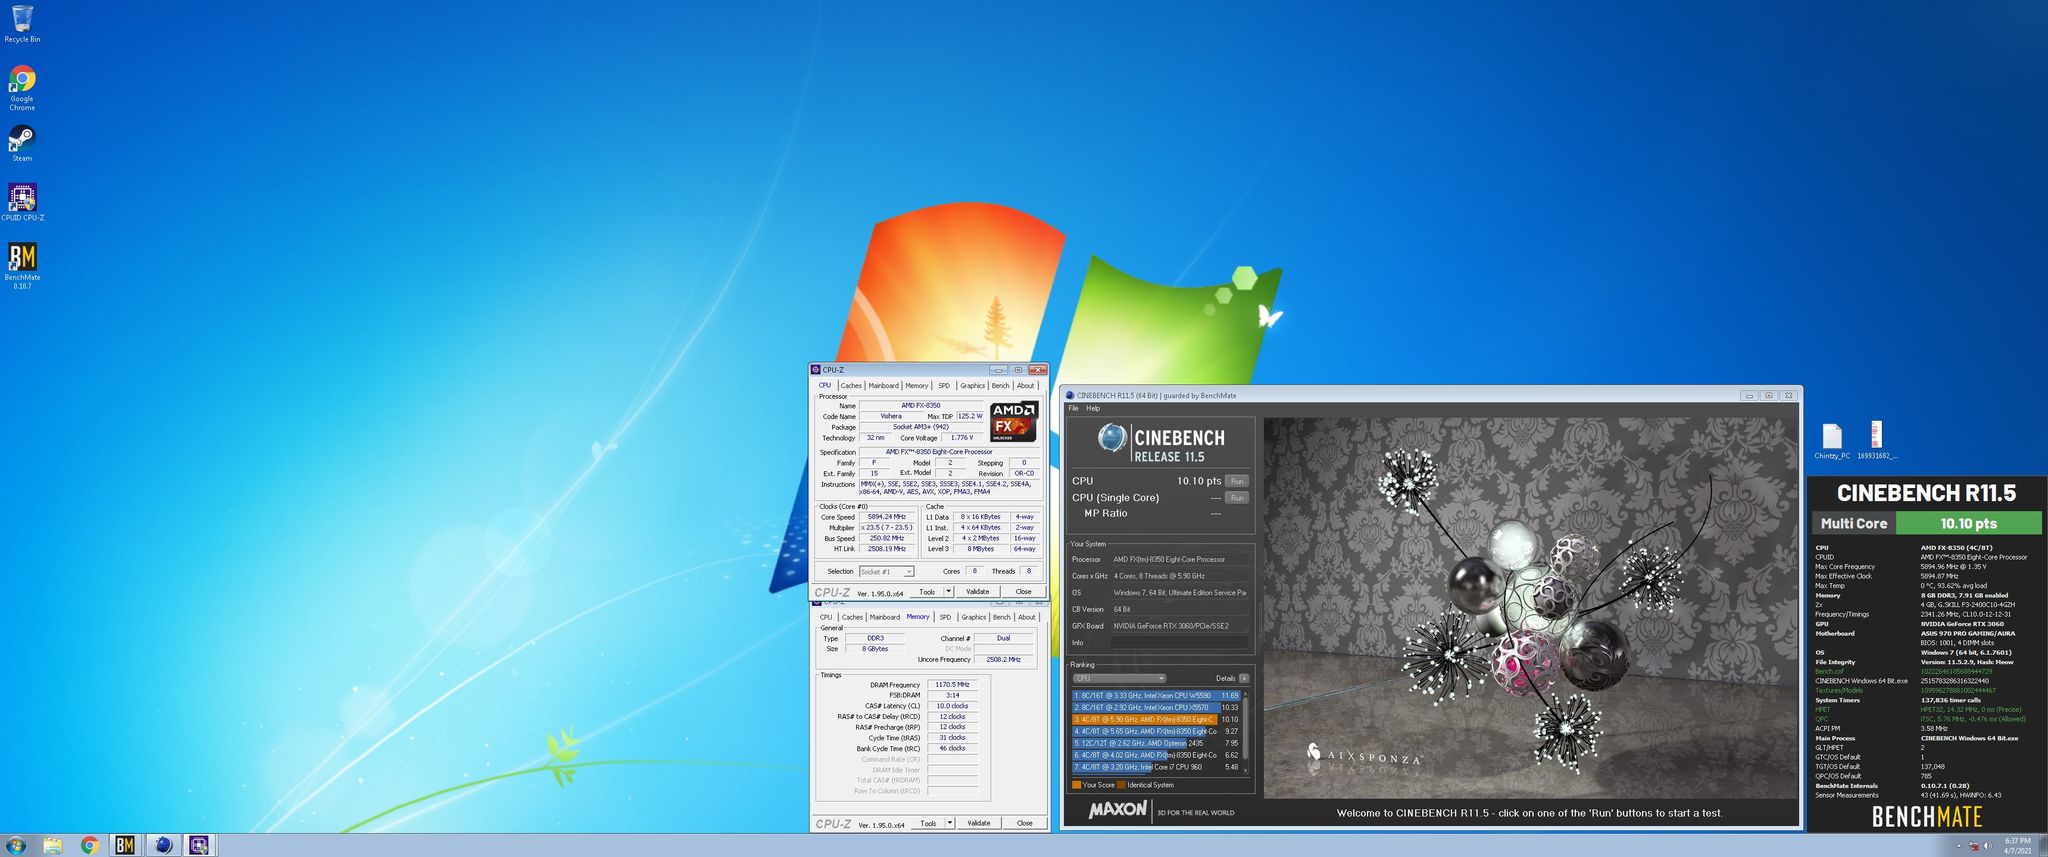Image resolution: width=2048 pixels, height=857 pixels.
Task: Click the AMD FX processor logo in CPU-Z
Action: tap(1014, 422)
